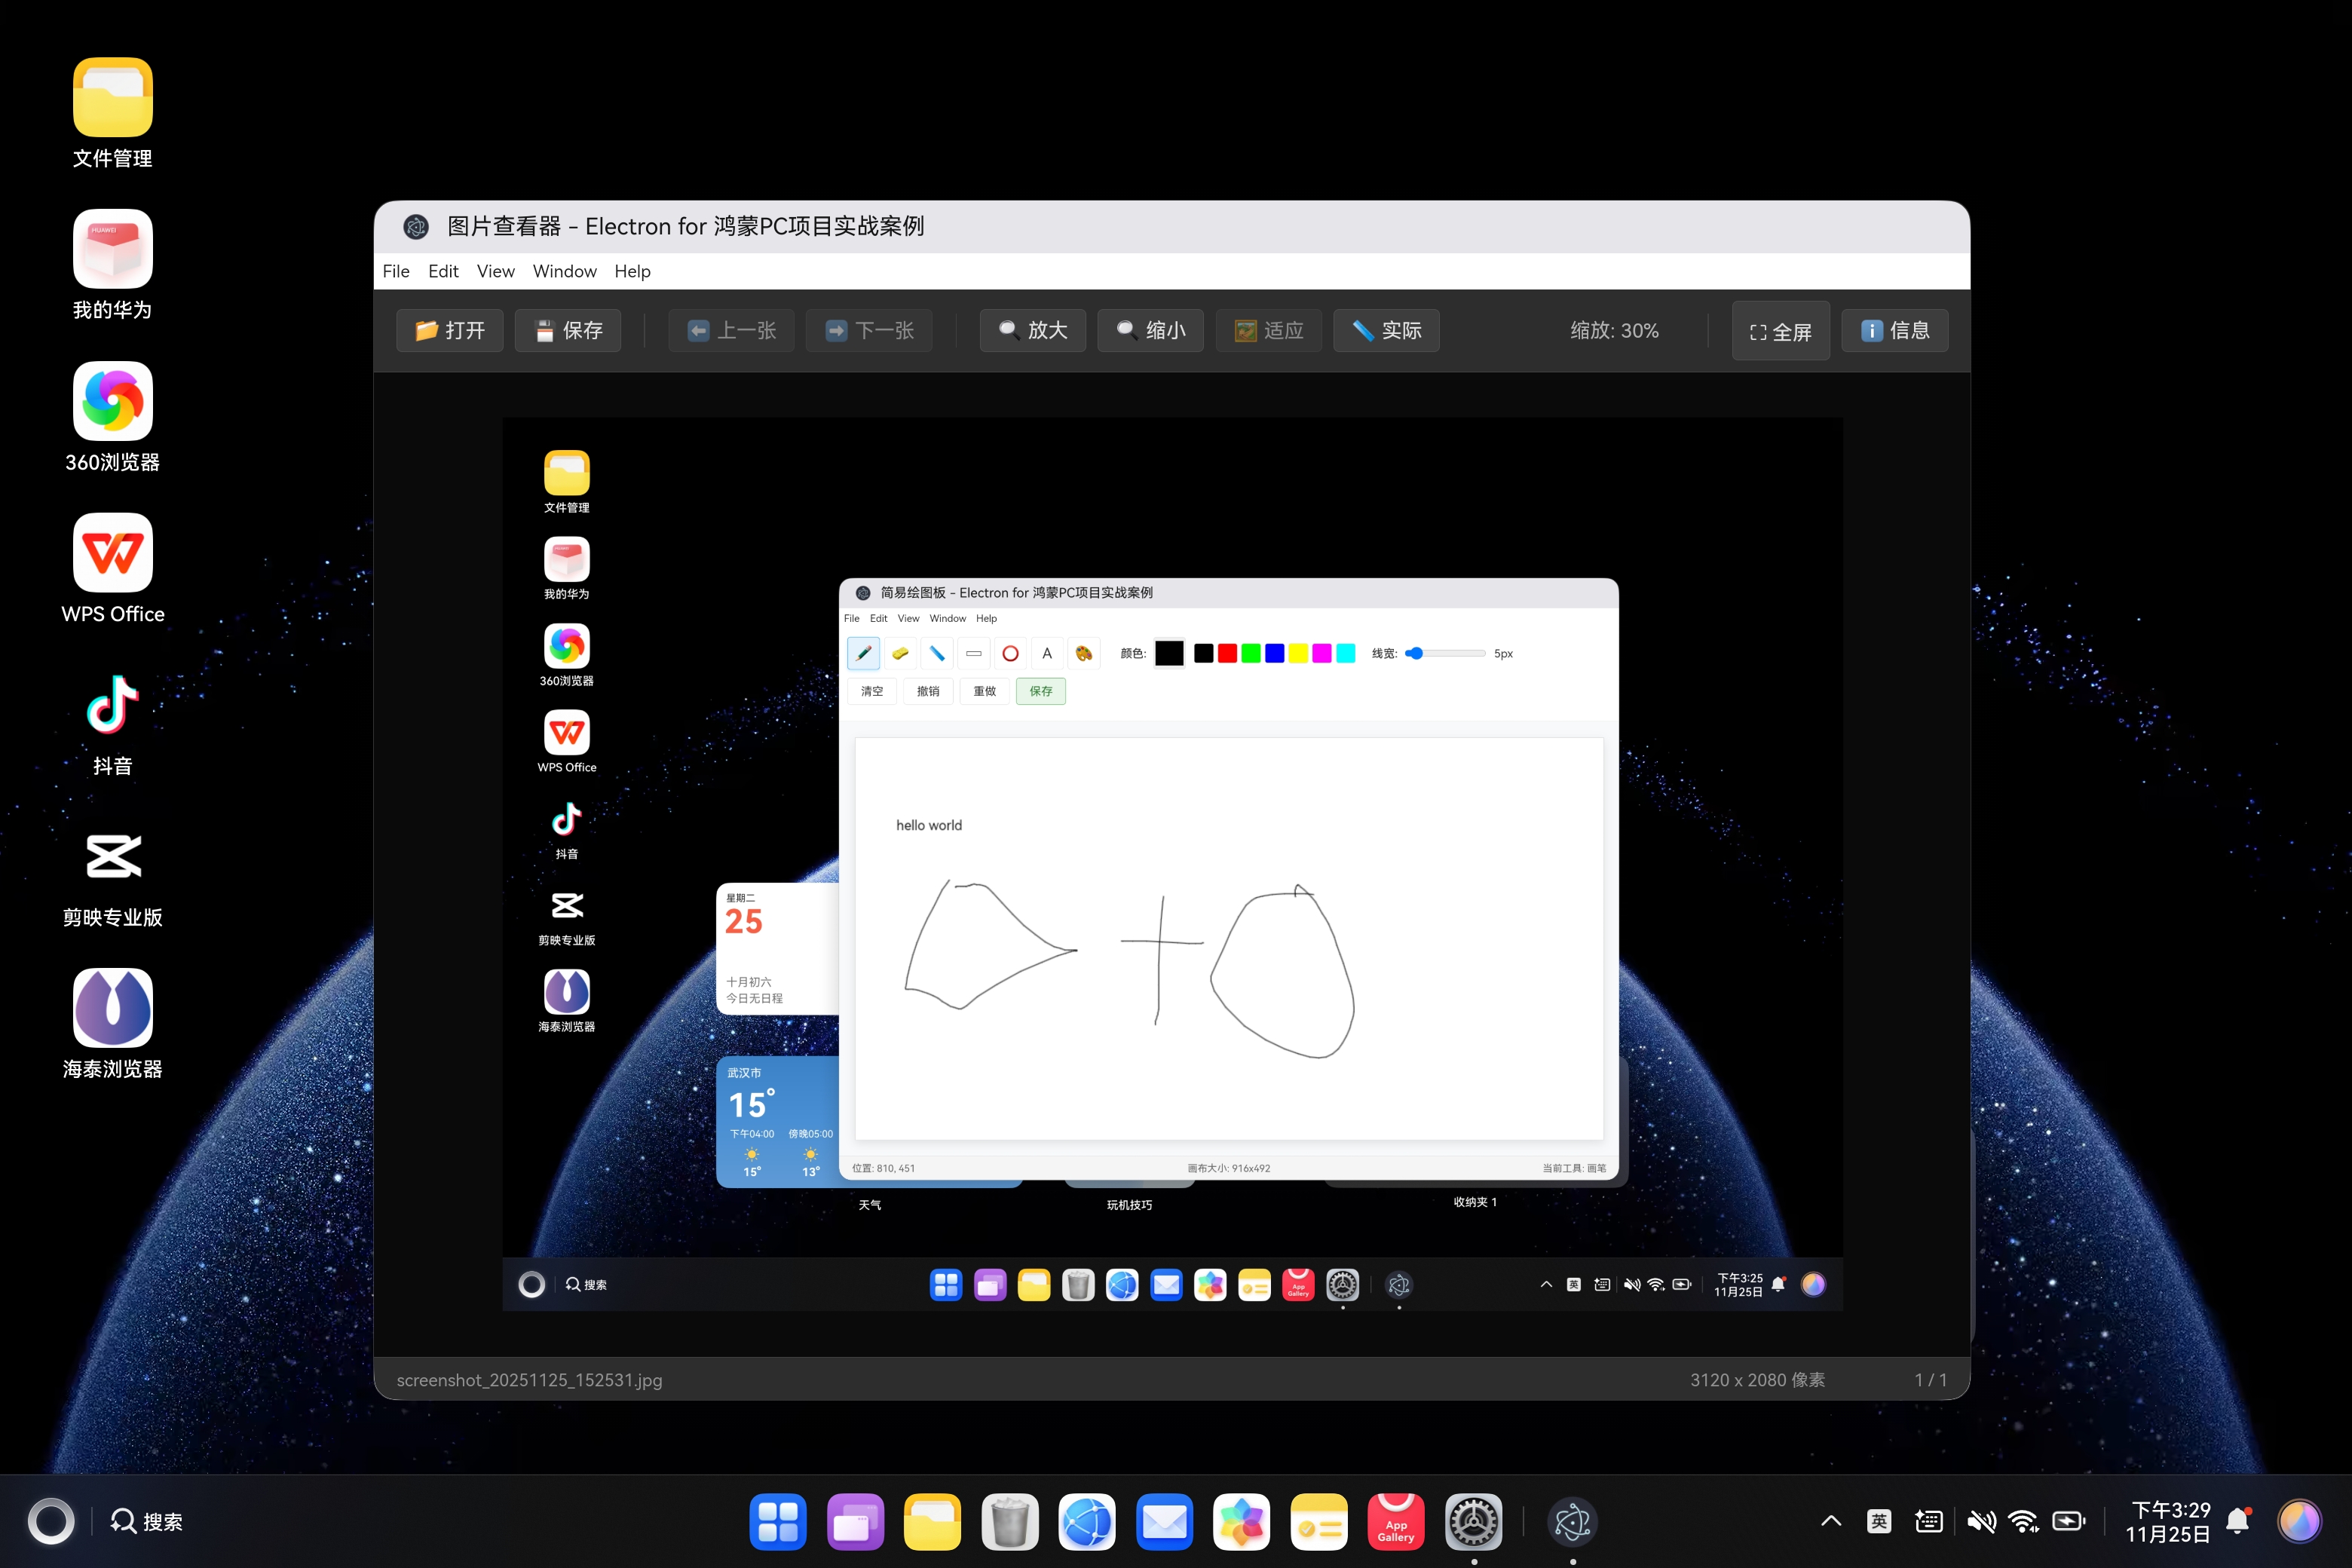Click the filename screenshot_20251125_152531.jpg in the status bar
Screen dimensions: 2352x1568
pos(530,1380)
